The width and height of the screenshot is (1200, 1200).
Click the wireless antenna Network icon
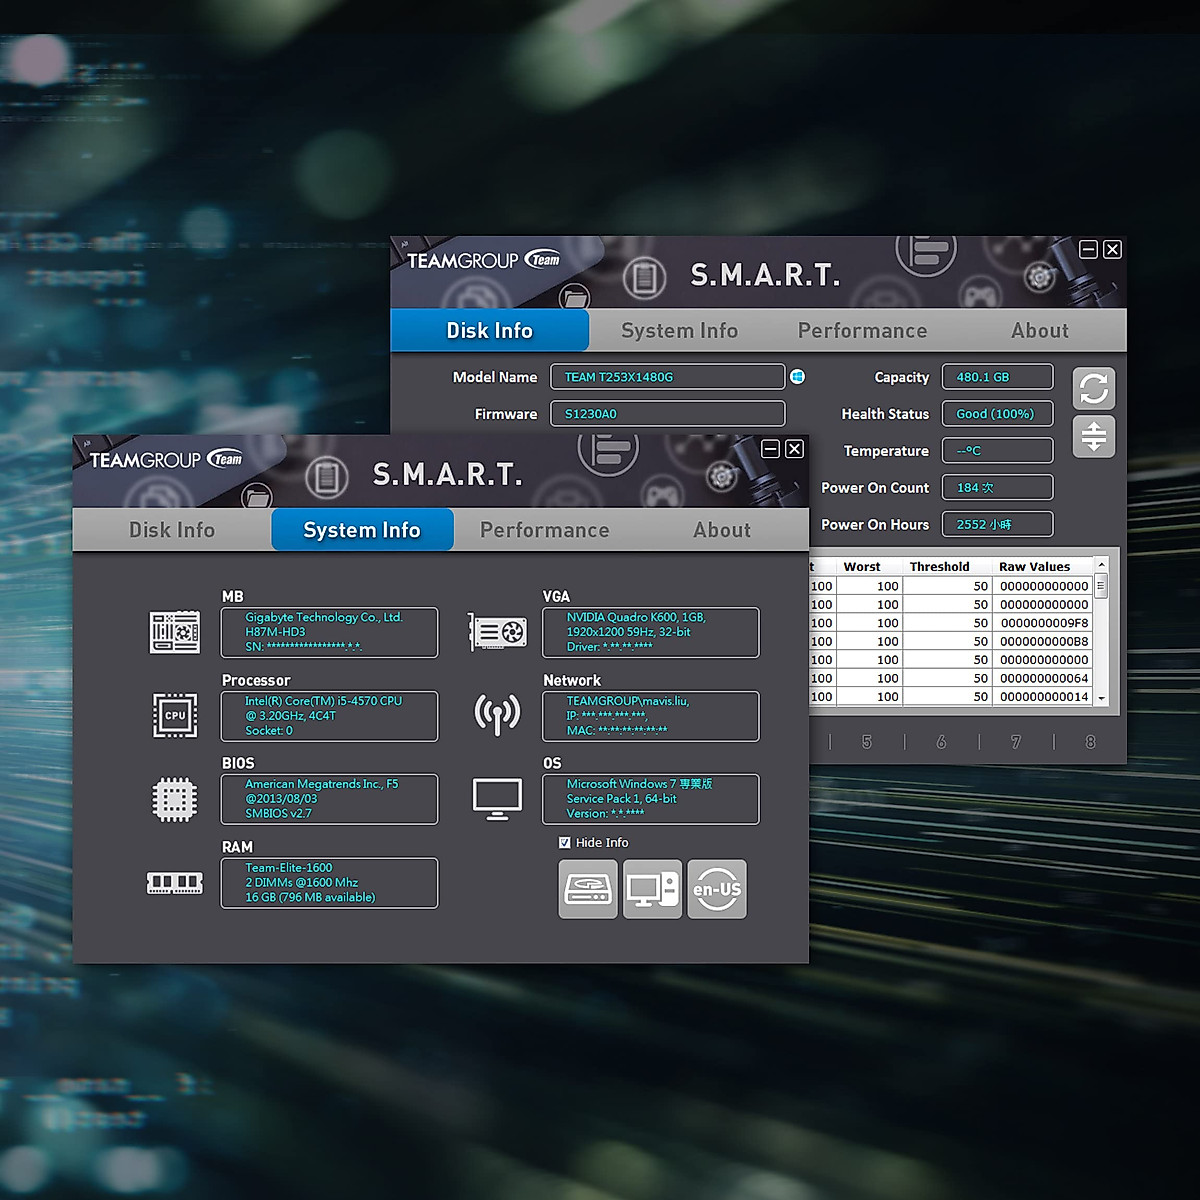(497, 714)
